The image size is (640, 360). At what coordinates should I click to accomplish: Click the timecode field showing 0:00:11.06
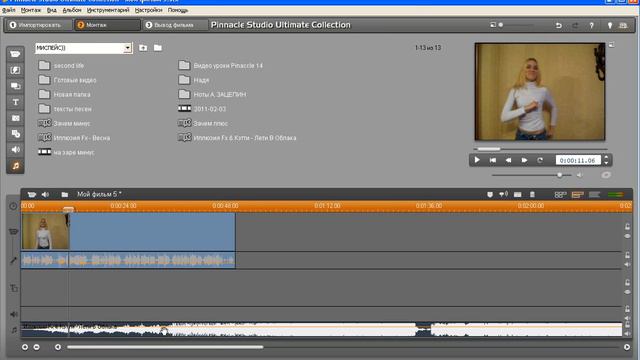tap(578, 160)
